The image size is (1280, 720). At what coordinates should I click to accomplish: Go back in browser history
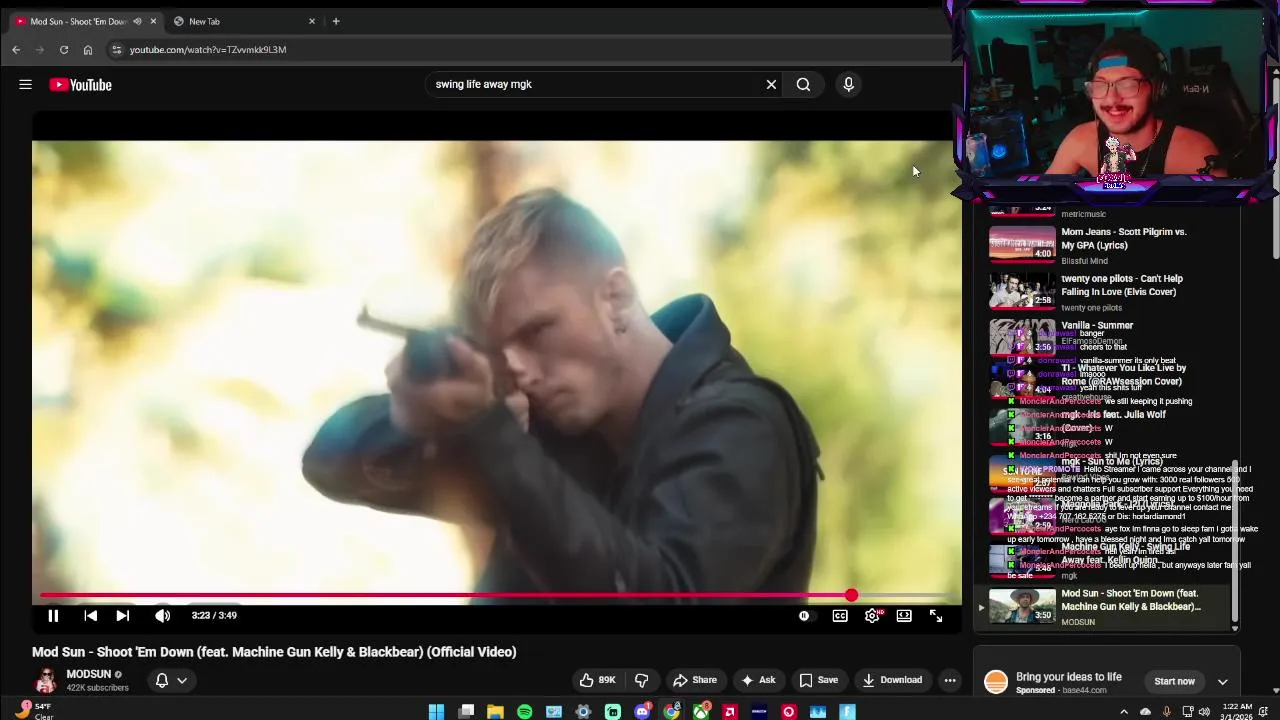16,50
